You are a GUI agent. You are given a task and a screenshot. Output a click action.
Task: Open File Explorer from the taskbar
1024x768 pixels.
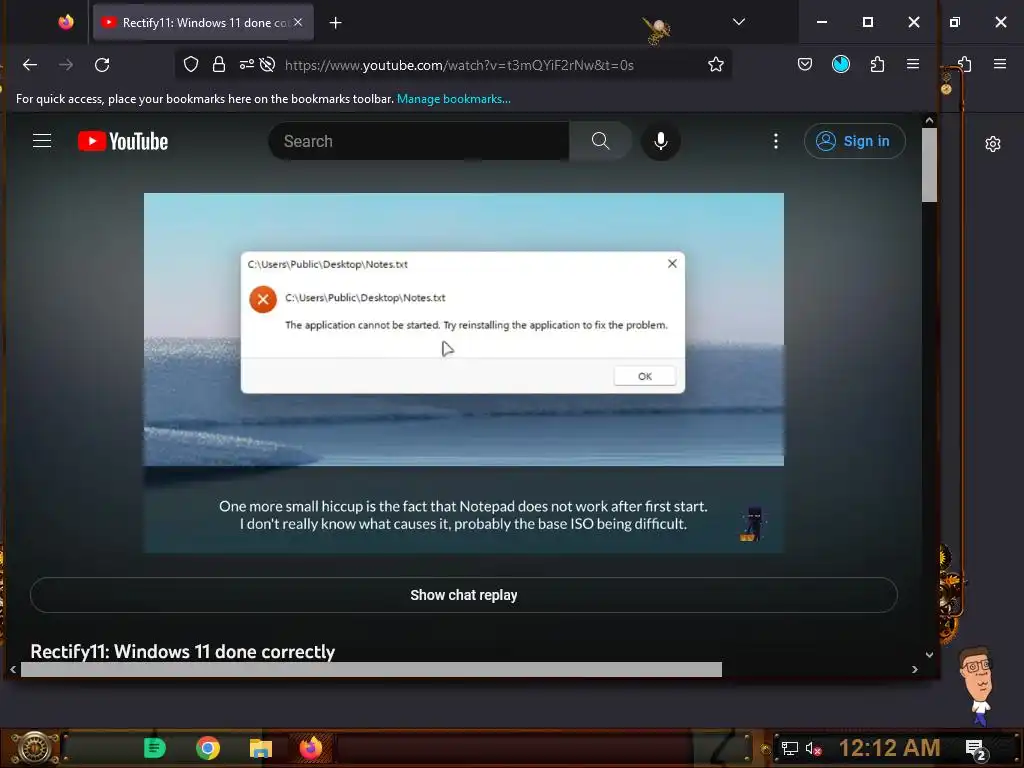click(261, 748)
